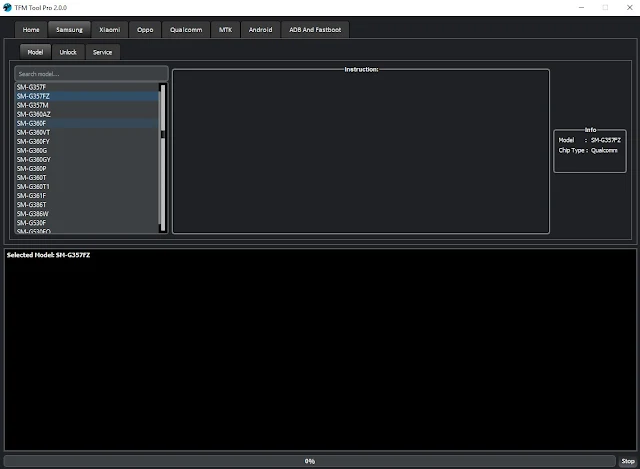Open the MTK tab
This screenshot has width=640, height=469.
pyautogui.click(x=225, y=30)
